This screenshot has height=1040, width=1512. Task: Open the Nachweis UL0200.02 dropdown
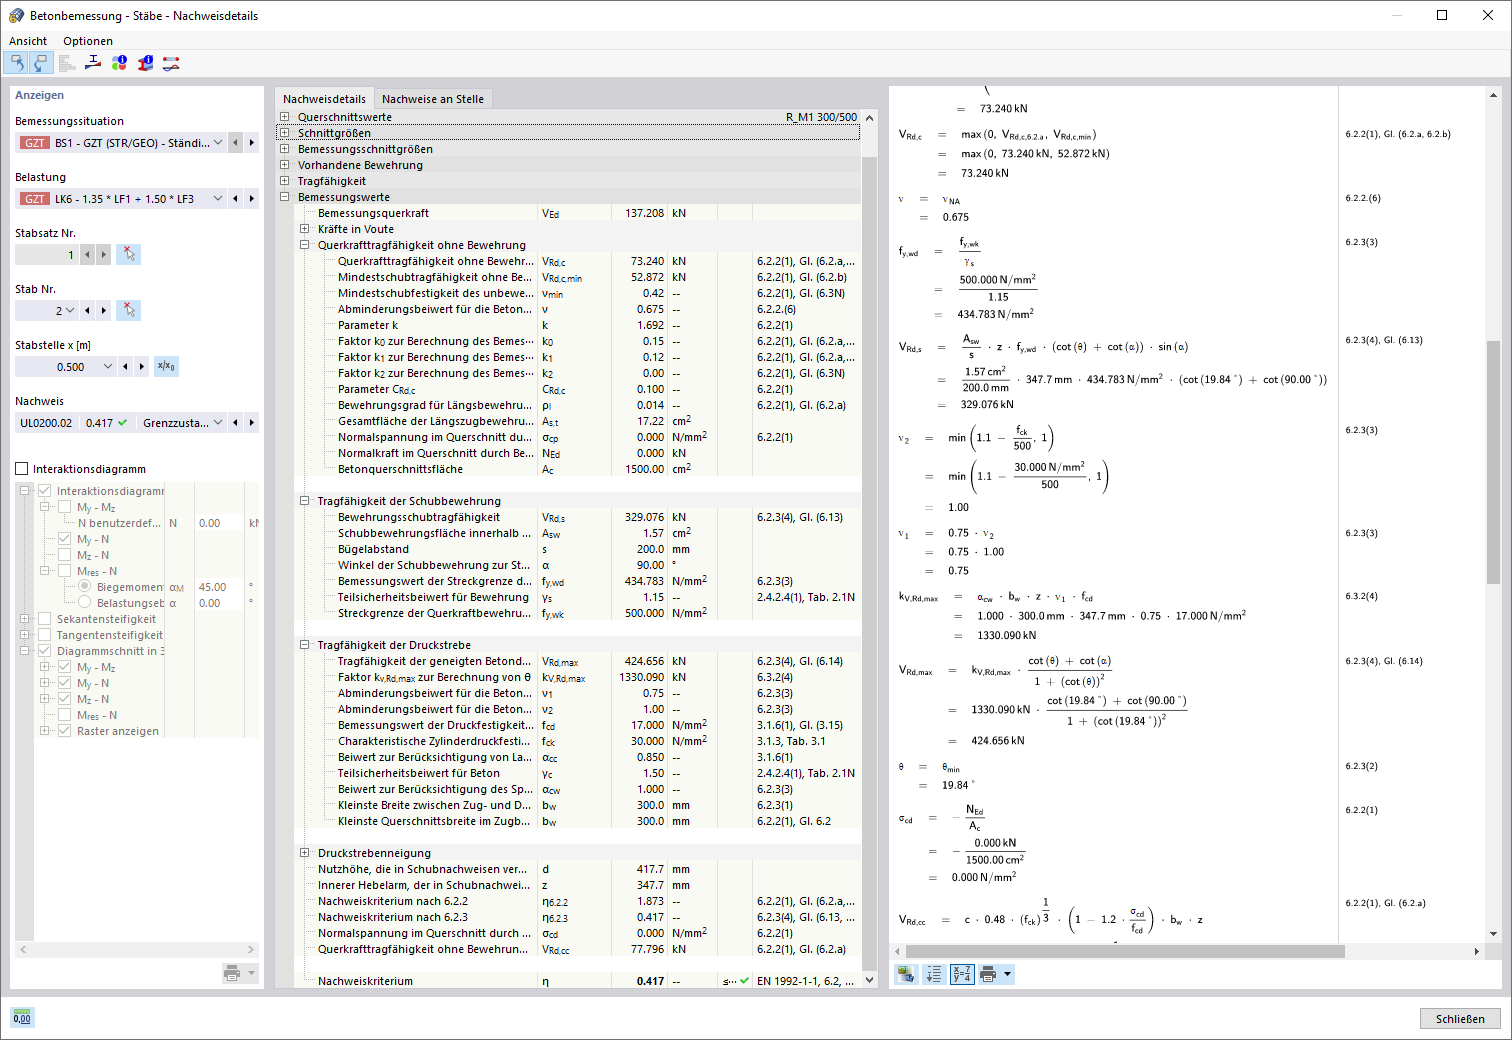click(x=218, y=423)
